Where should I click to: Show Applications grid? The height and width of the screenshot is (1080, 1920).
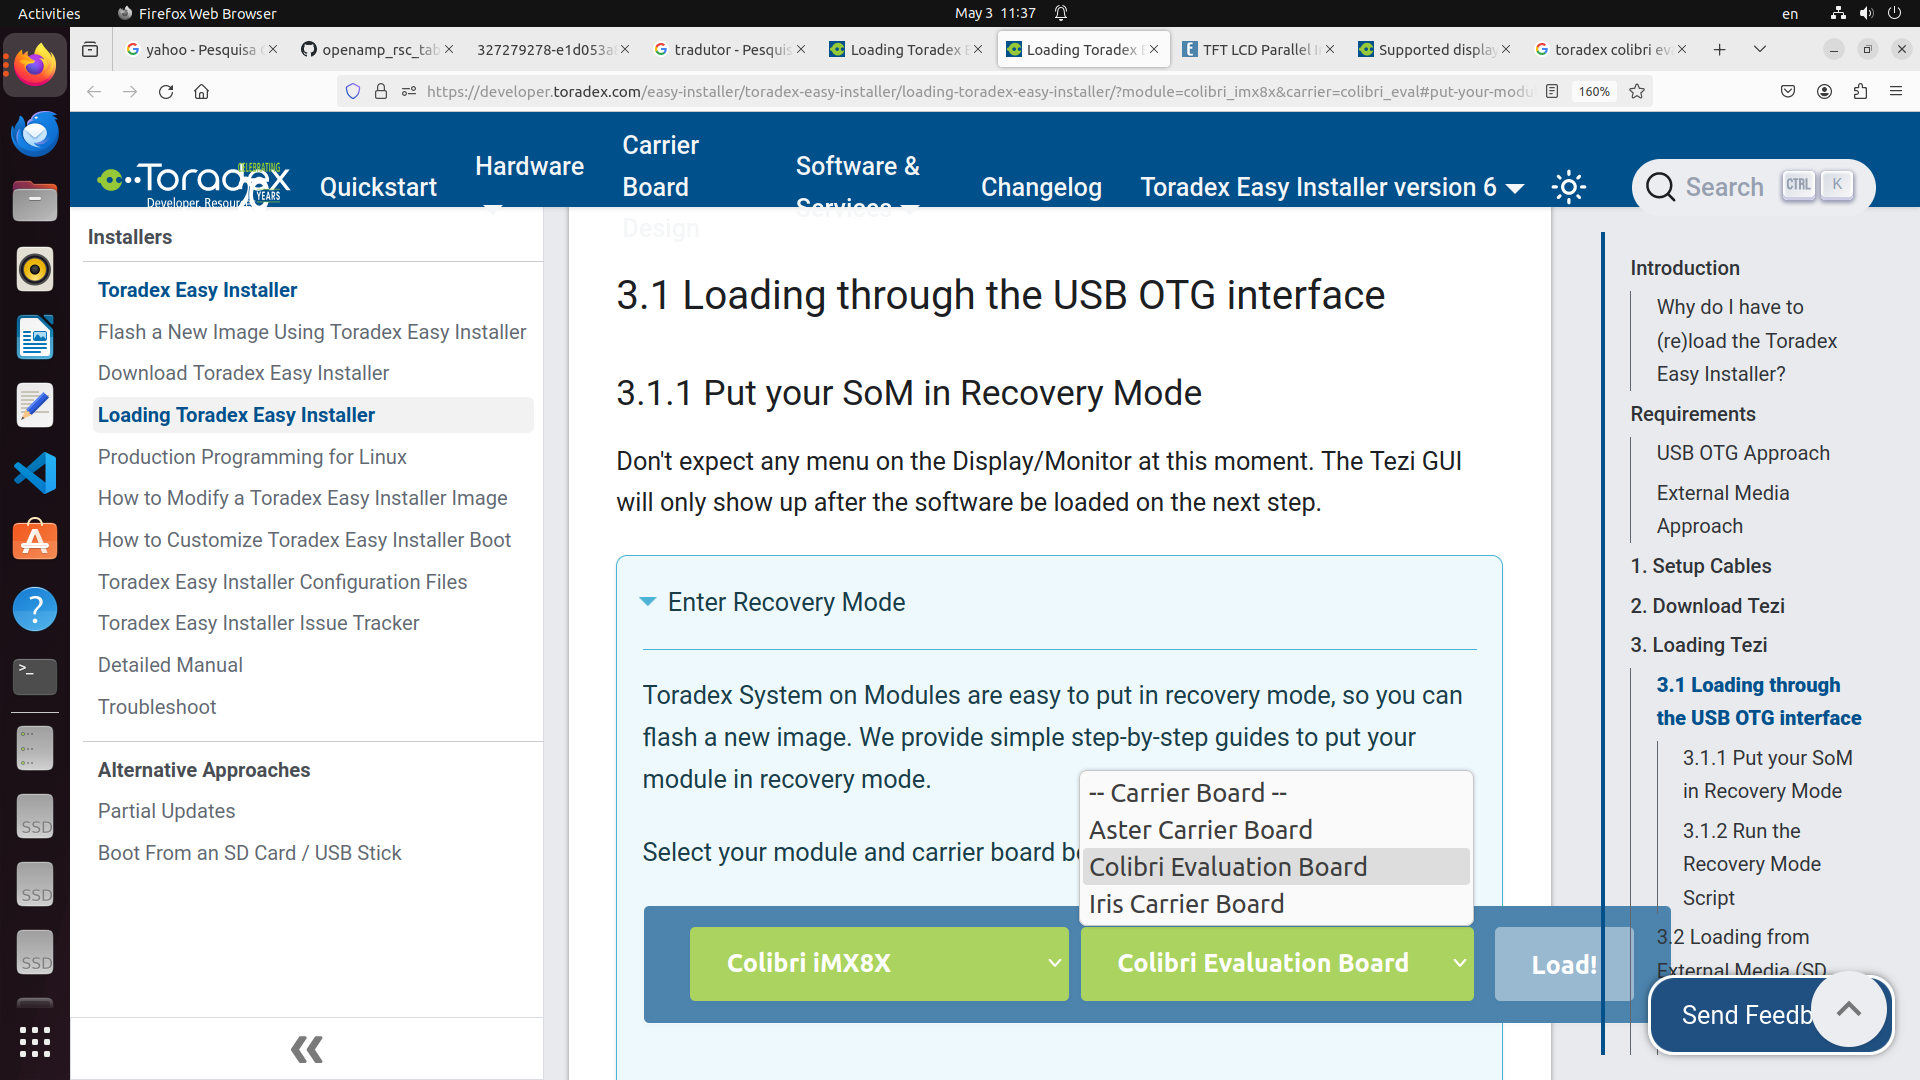pos(35,1042)
